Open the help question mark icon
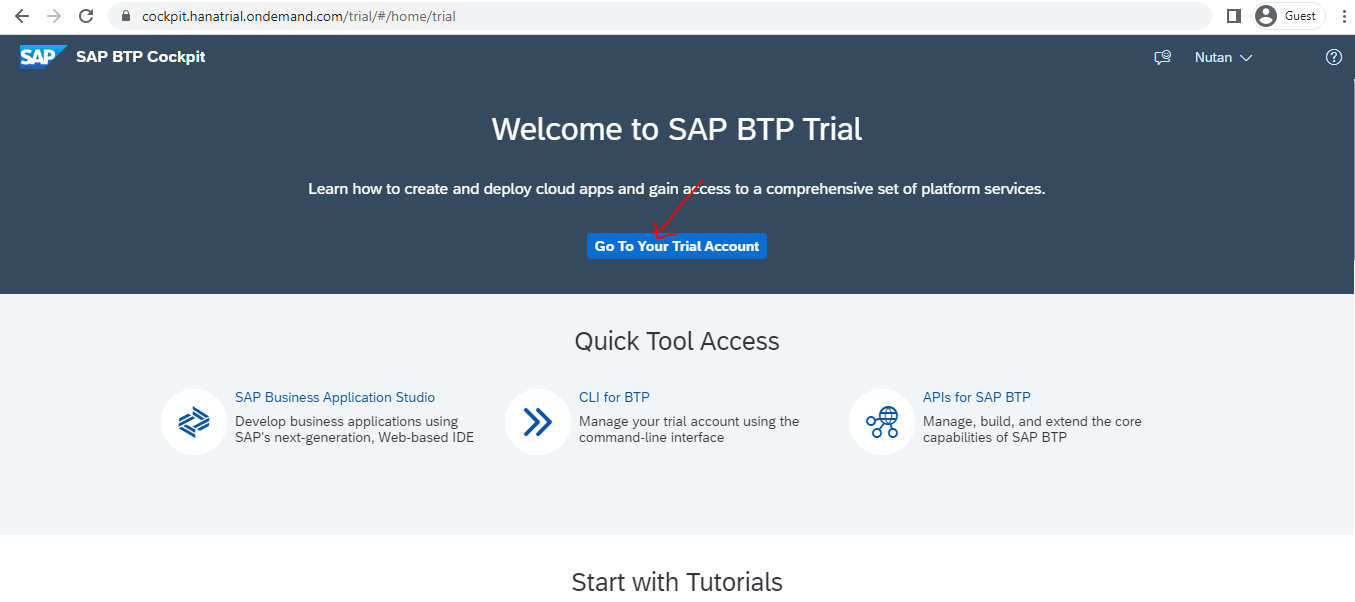 (x=1334, y=57)
